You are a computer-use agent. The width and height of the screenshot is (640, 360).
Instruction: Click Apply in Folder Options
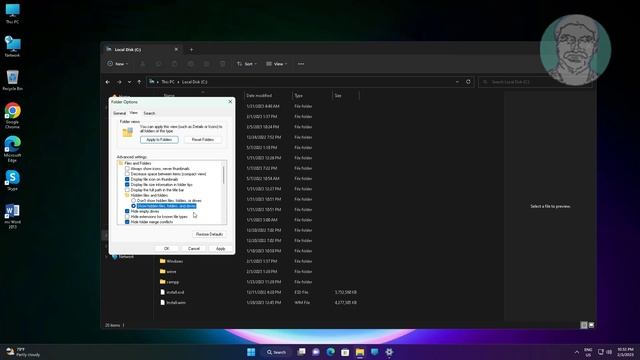click(220, 249)
